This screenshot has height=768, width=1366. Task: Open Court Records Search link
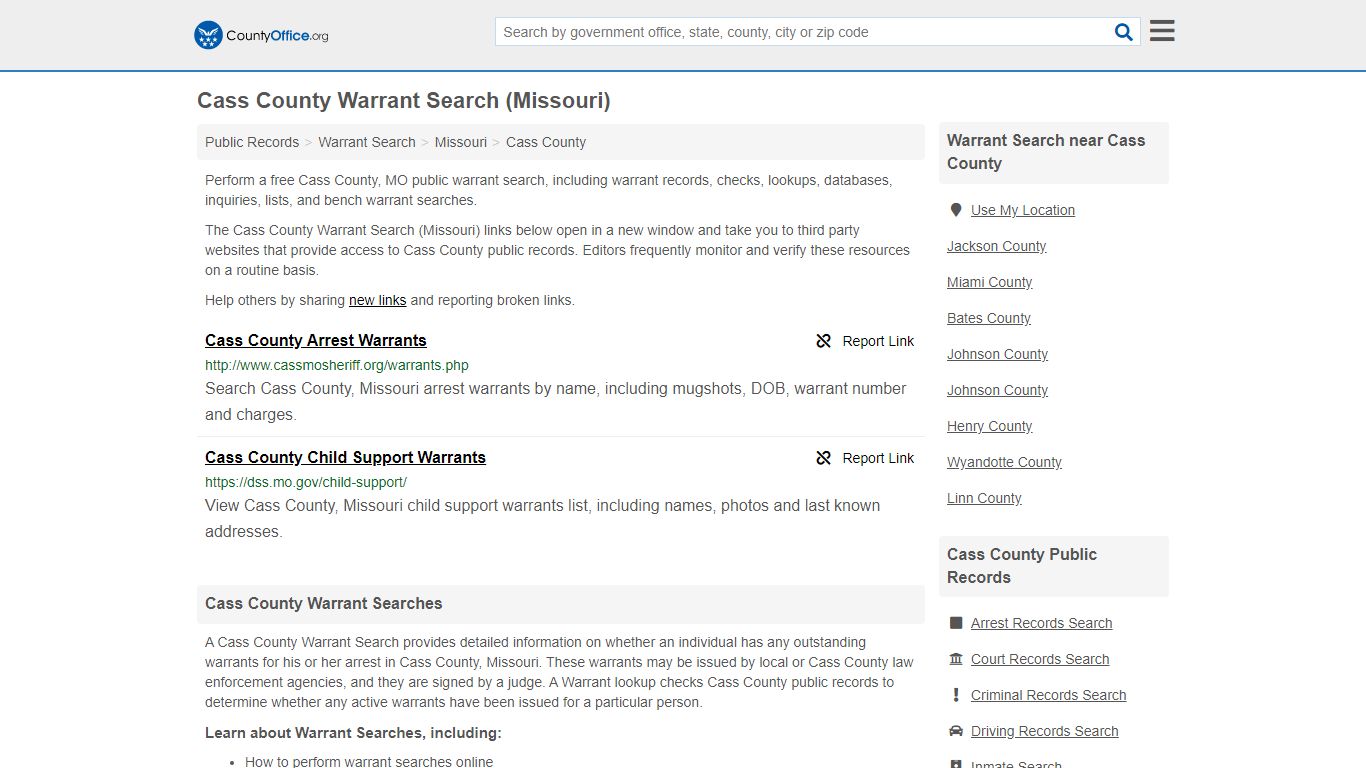point(1040,659)
